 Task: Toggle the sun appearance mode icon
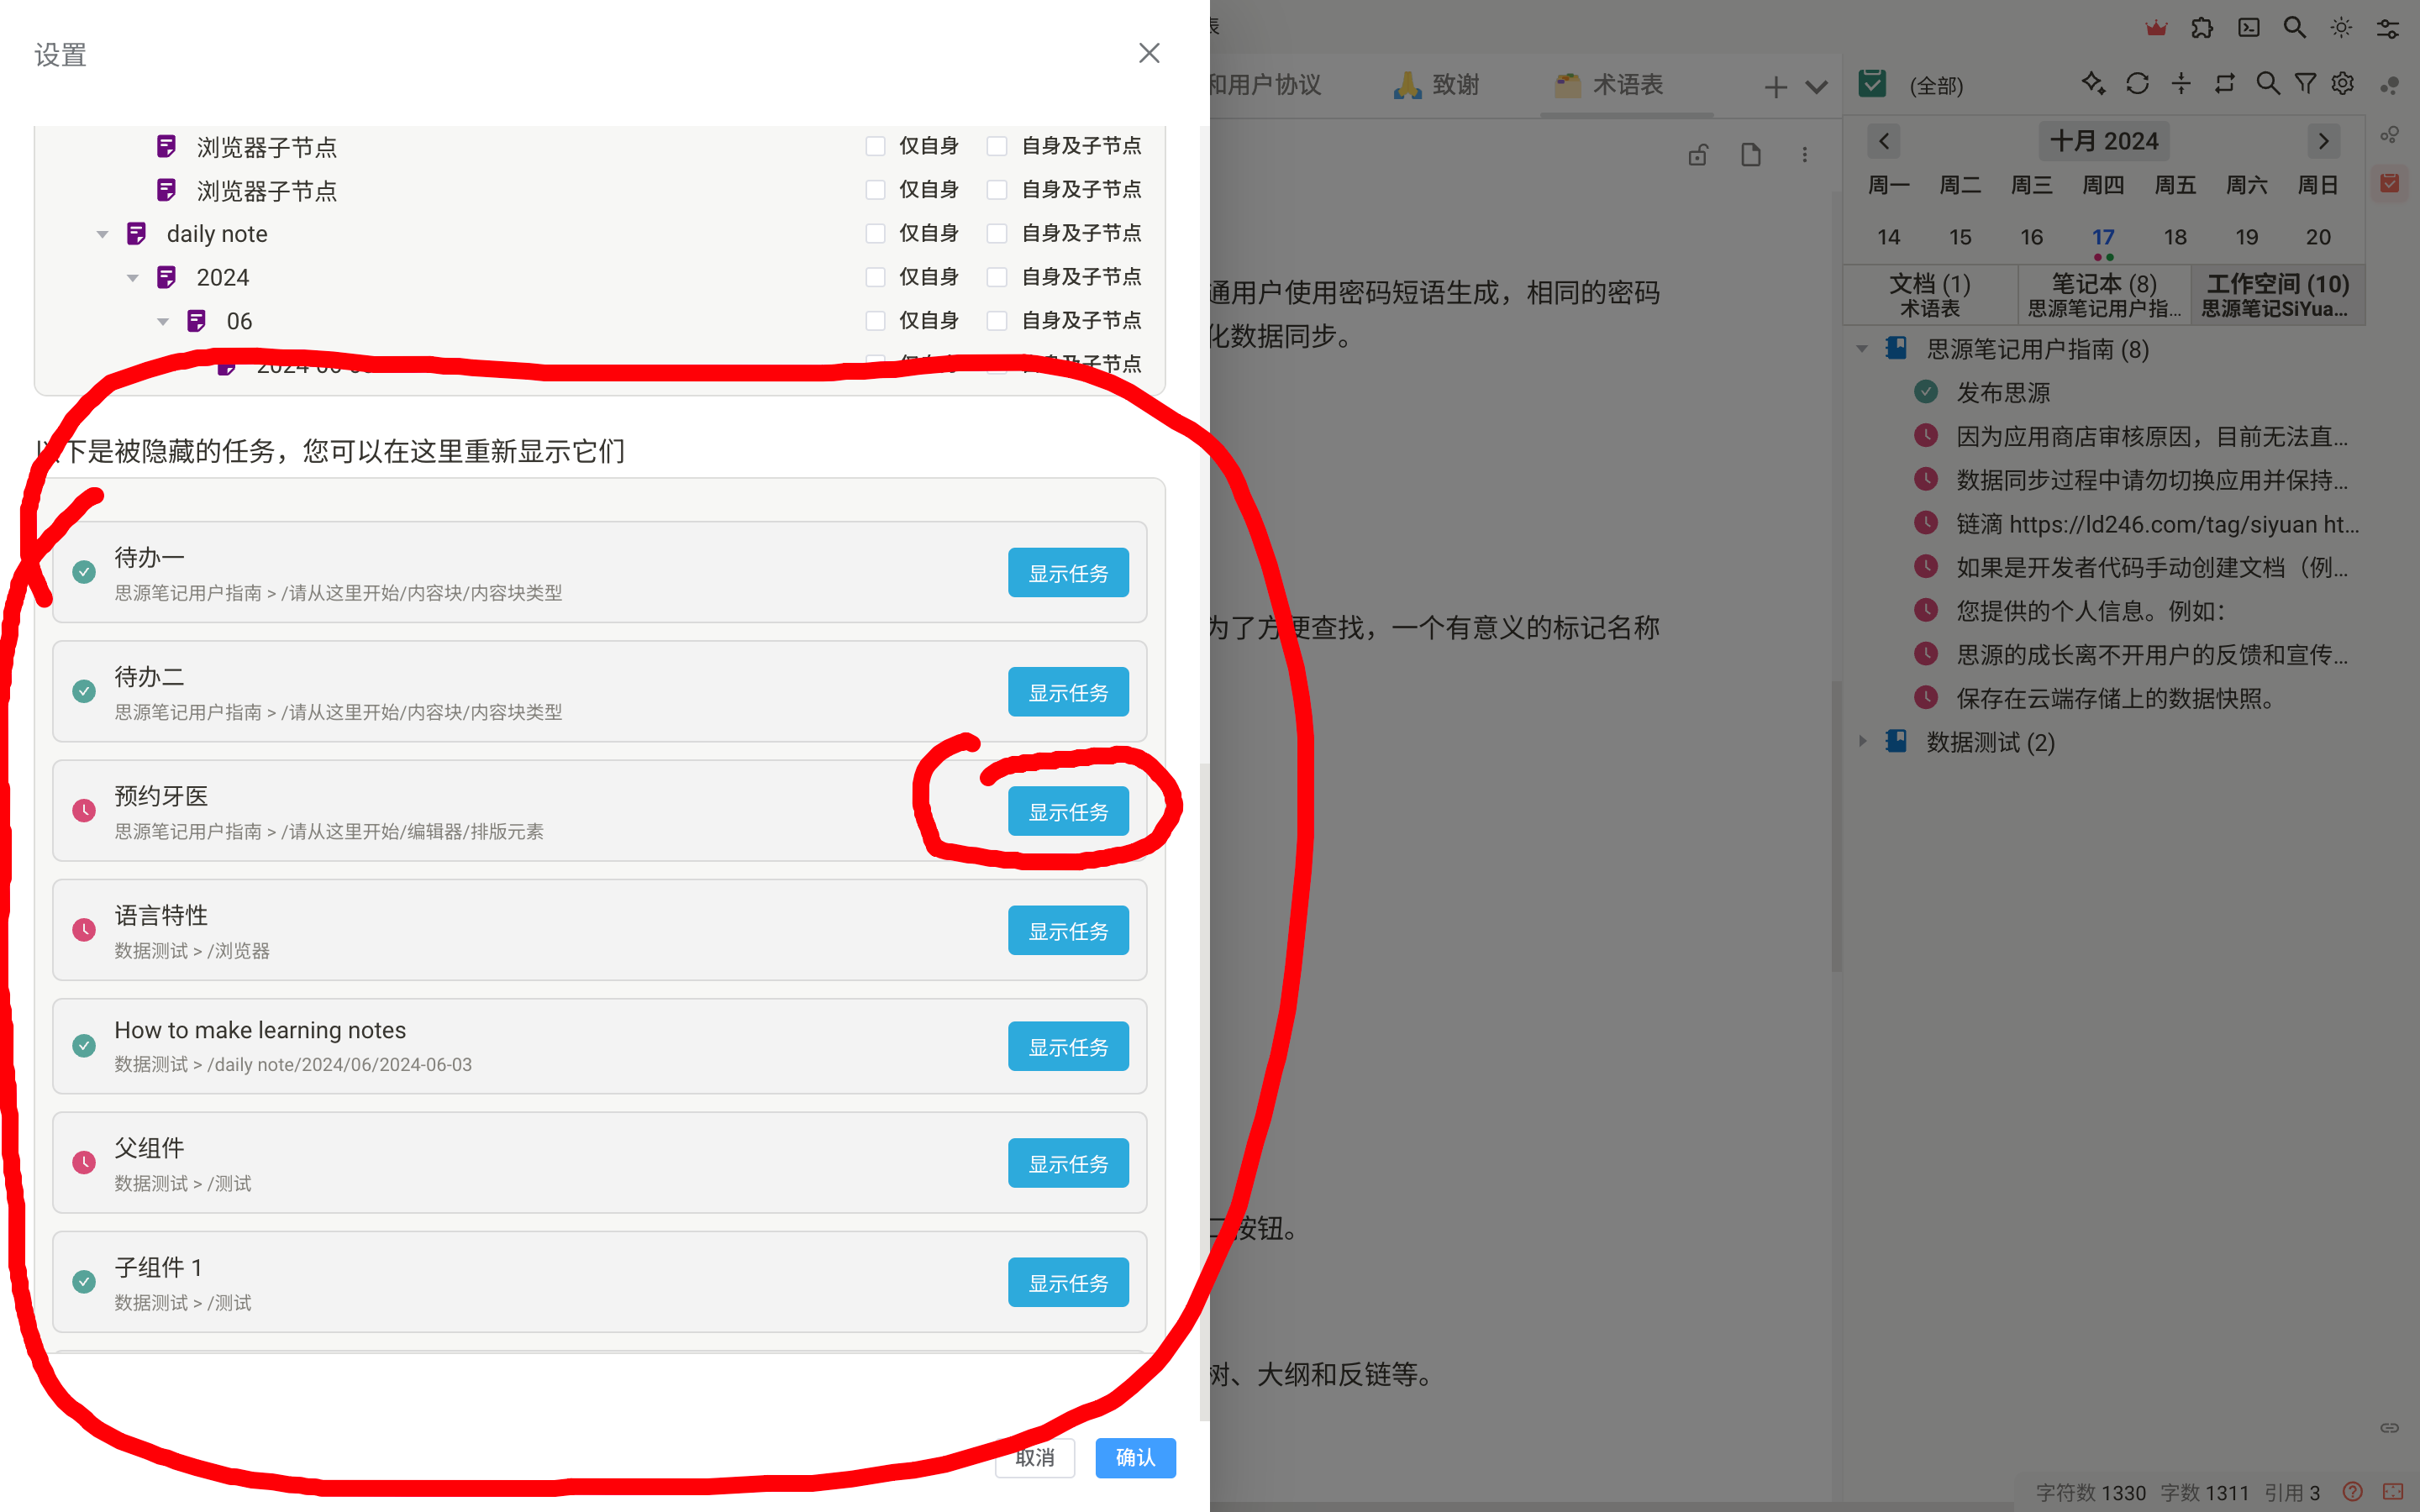point(2341,28)
